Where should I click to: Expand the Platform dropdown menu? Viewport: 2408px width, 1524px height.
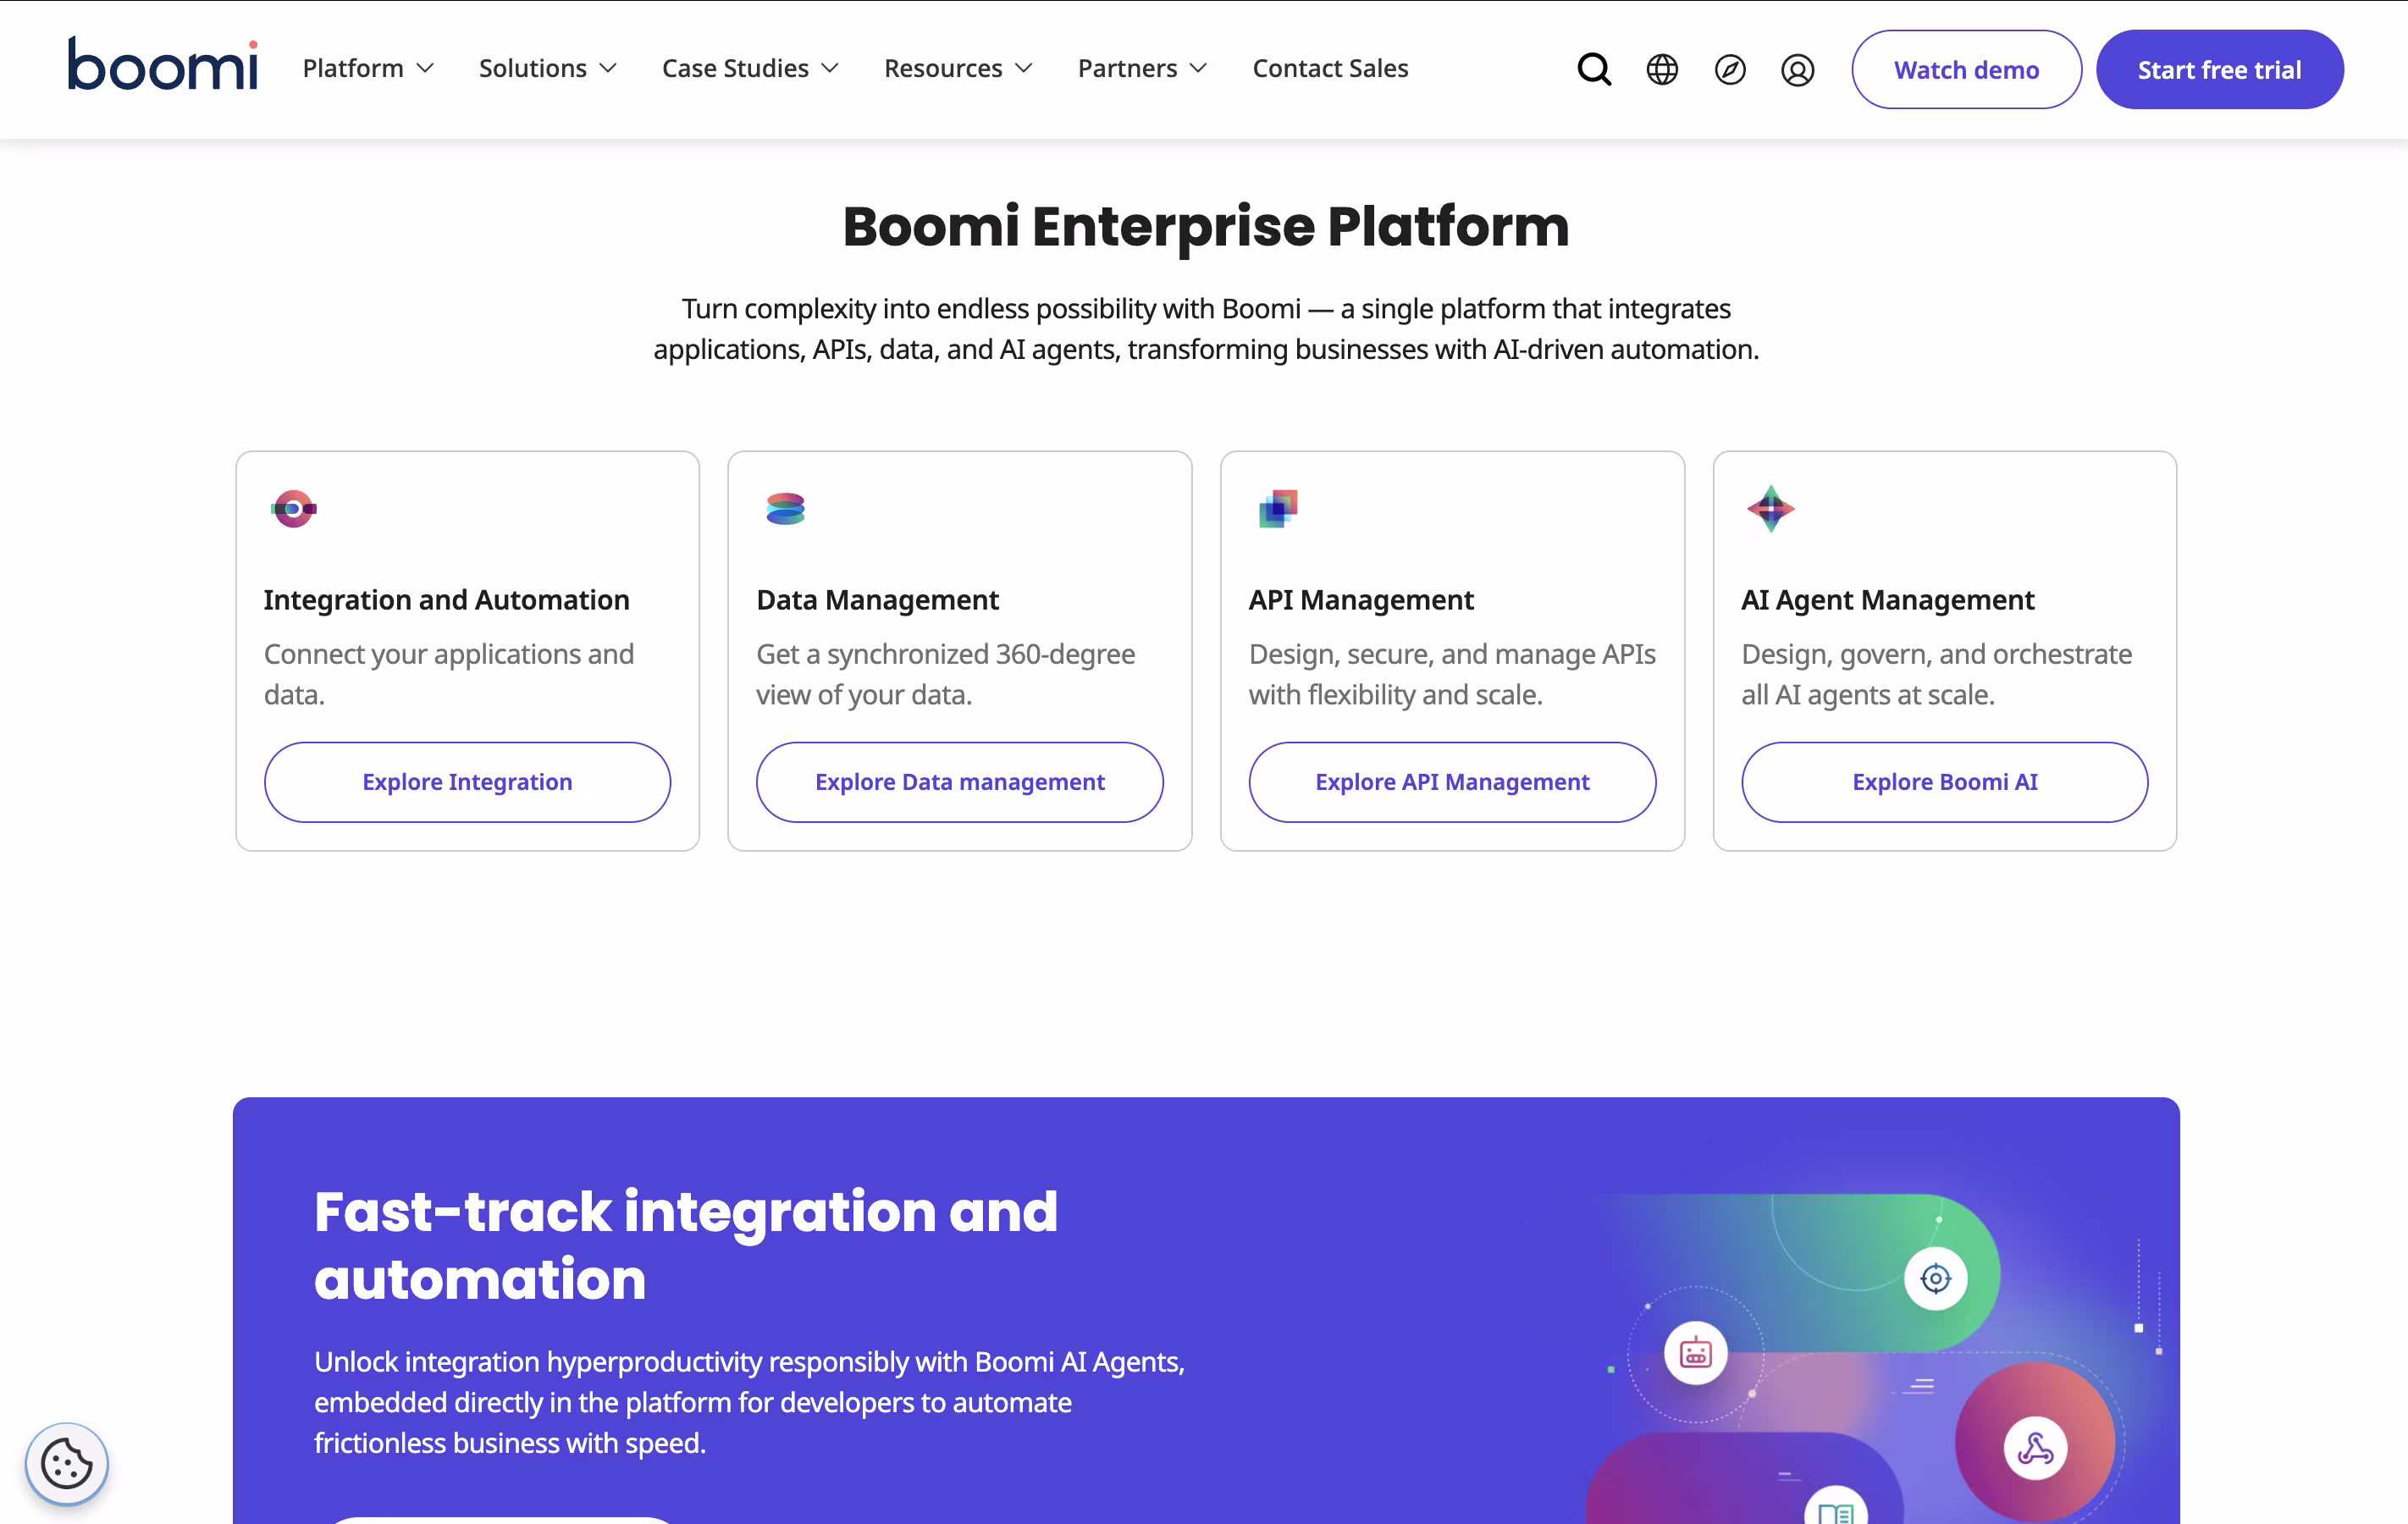(368, 68)
